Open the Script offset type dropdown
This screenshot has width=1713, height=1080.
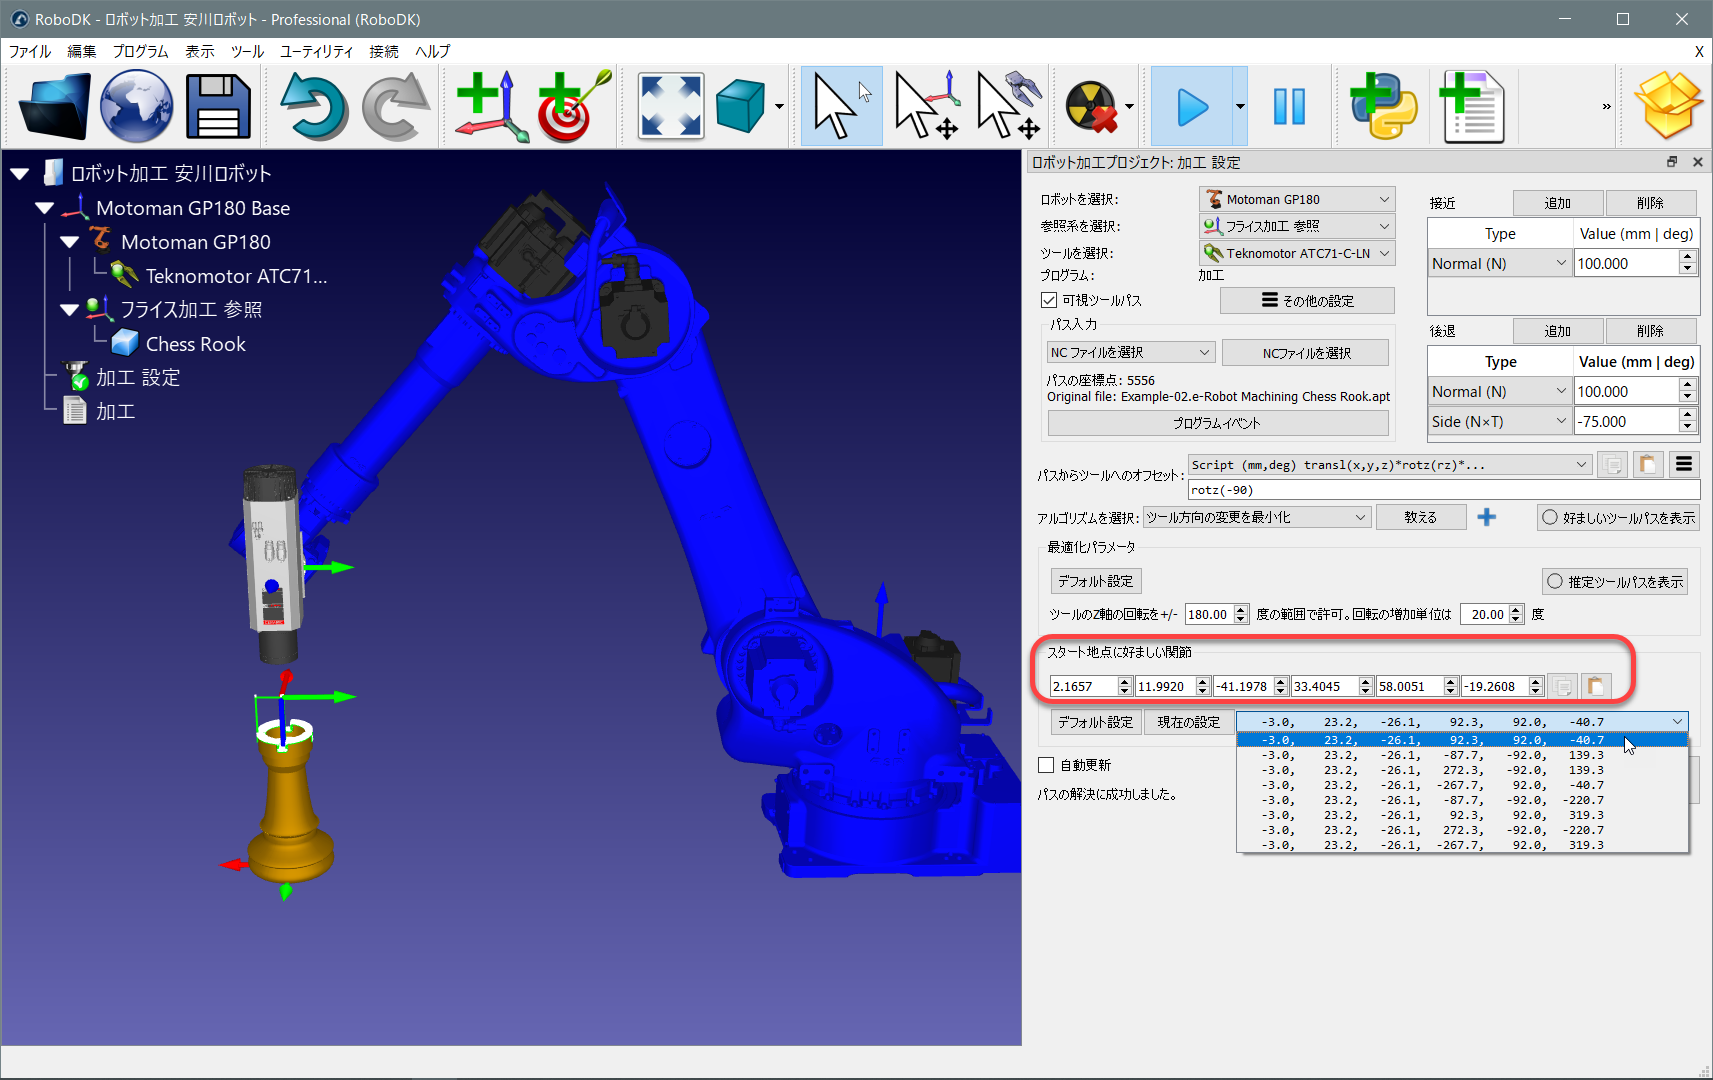click(x=1389, y=465)
